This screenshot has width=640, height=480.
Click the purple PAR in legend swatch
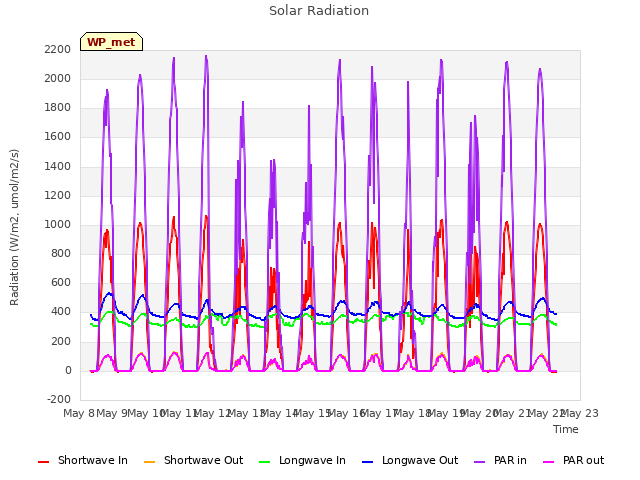point(480,462)
